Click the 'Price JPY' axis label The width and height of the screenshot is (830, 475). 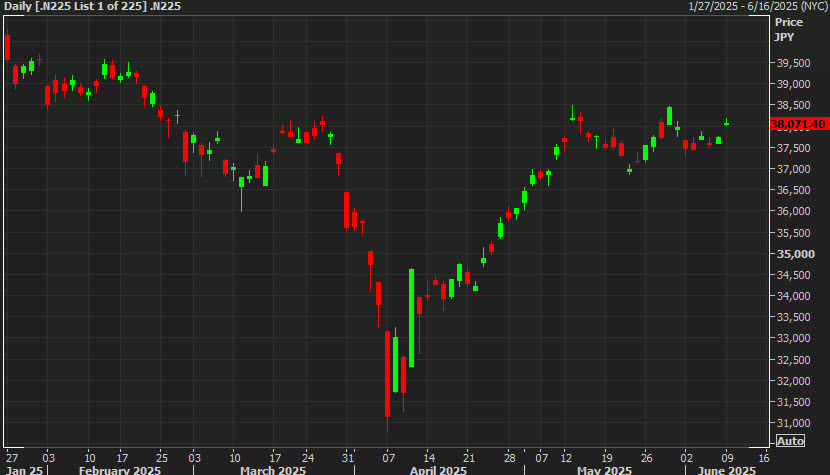pos(788,28)
